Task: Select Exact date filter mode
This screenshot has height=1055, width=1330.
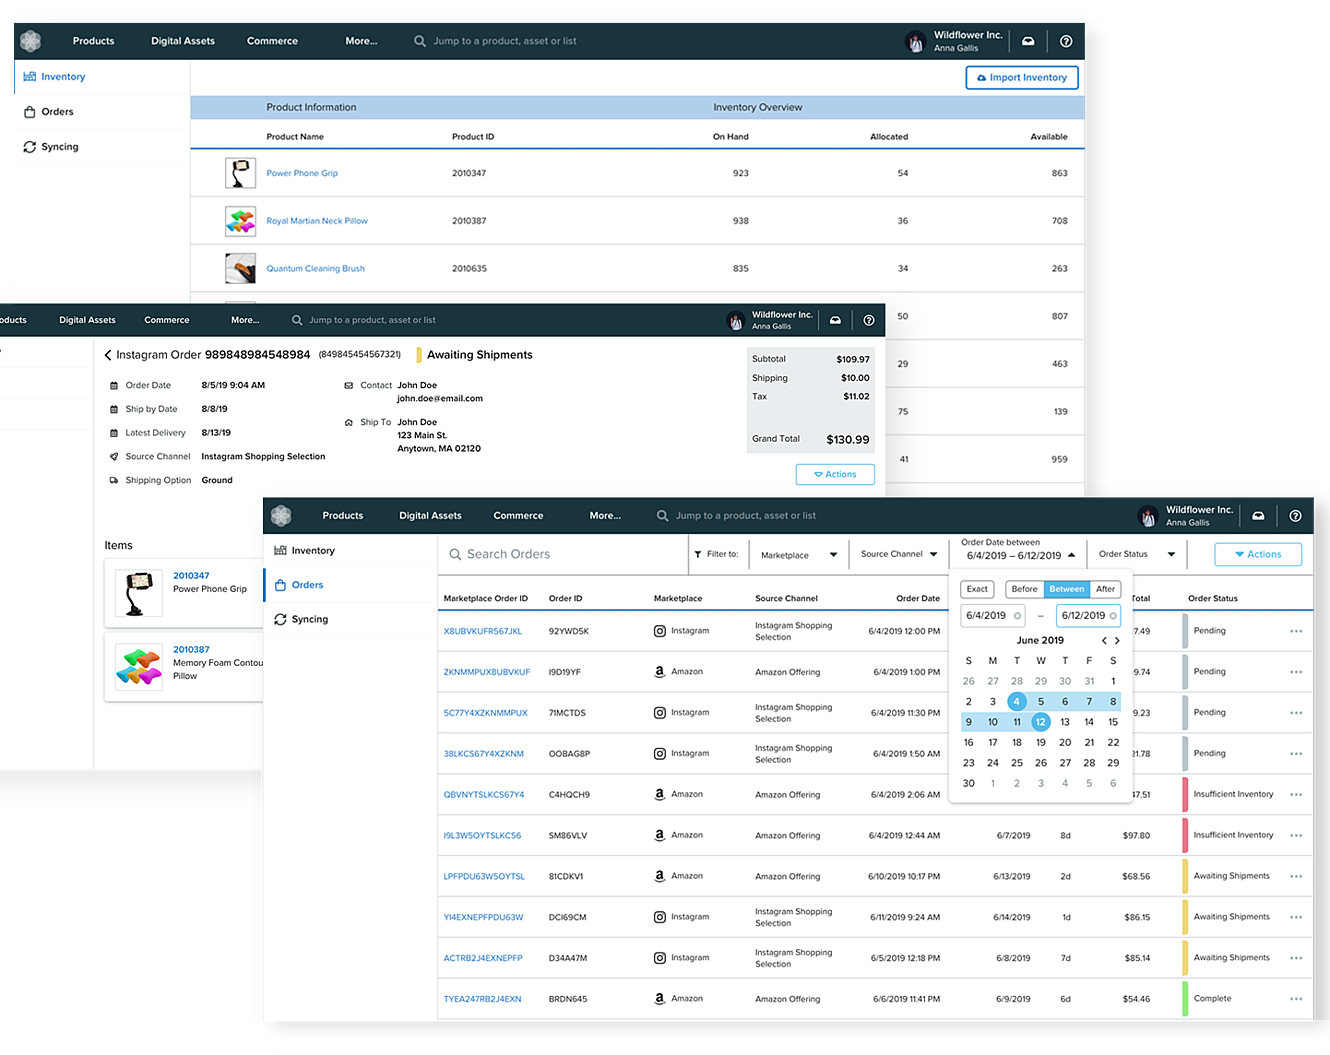Action: 977,589
